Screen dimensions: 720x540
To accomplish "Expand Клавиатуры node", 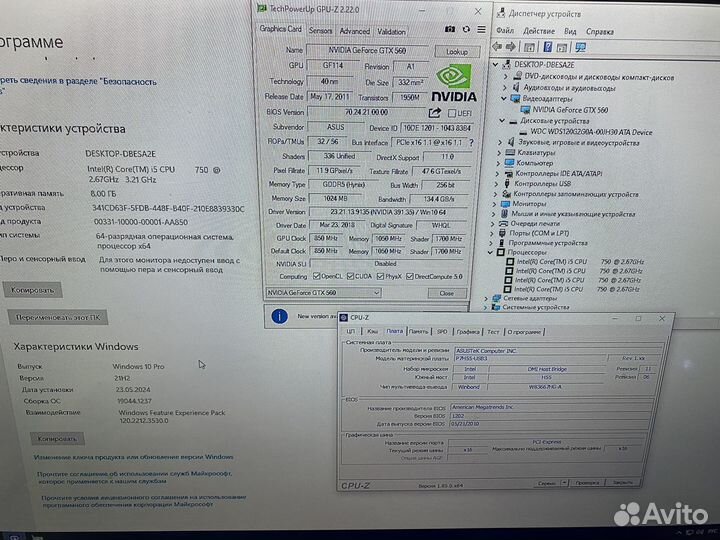I will click(499, 152).
